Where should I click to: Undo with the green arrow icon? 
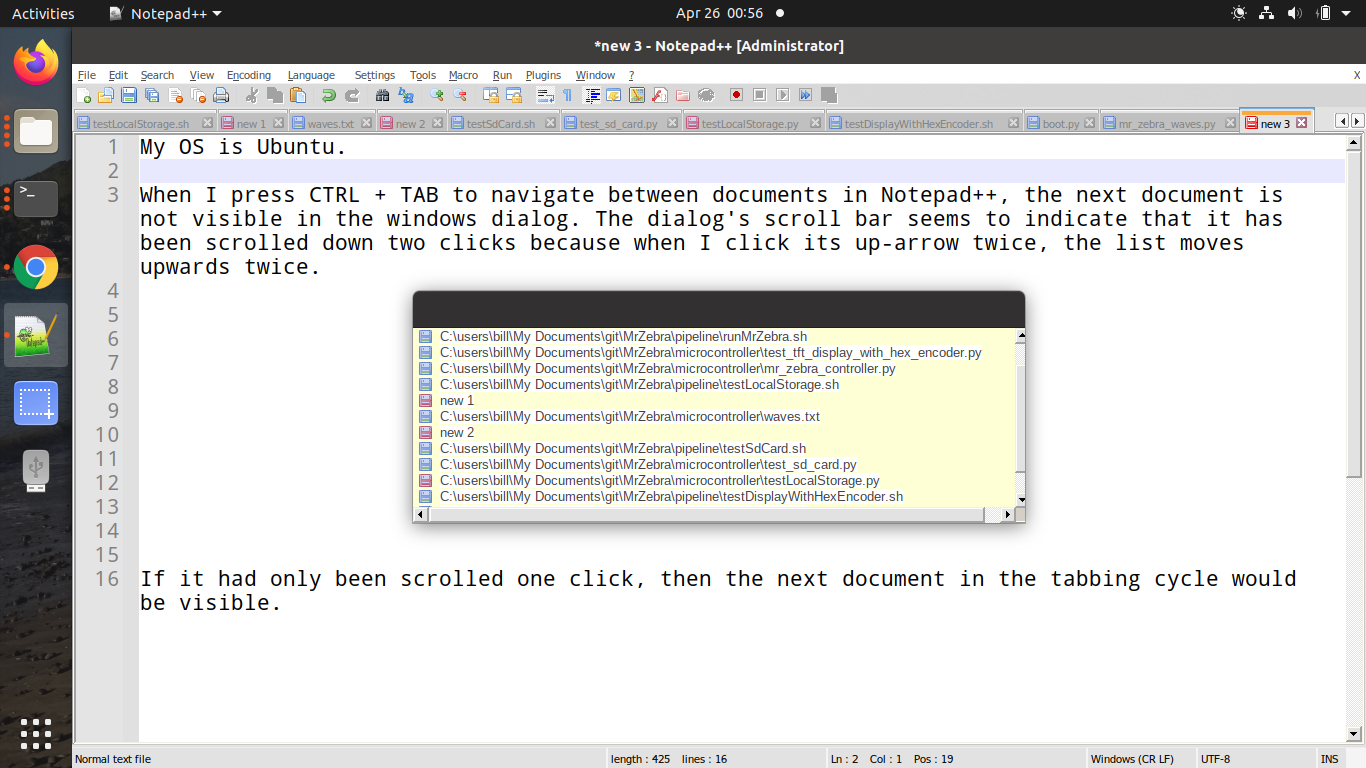point(329,95)
